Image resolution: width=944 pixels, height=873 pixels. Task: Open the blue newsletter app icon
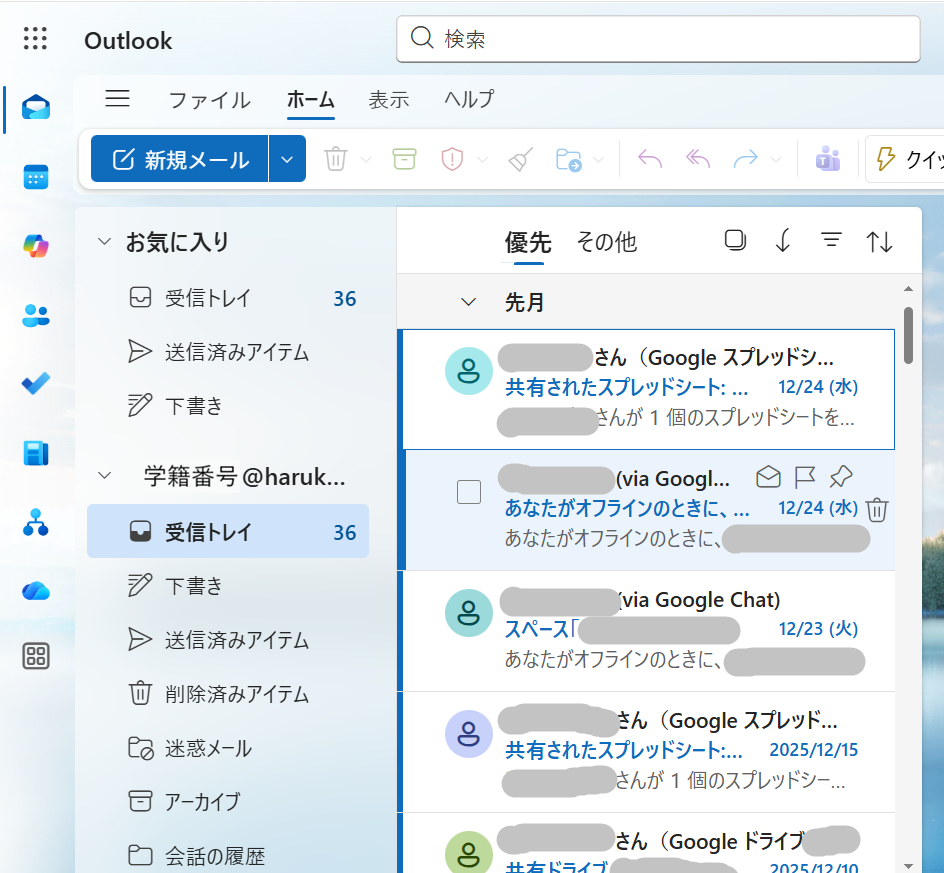coord(36,453)
